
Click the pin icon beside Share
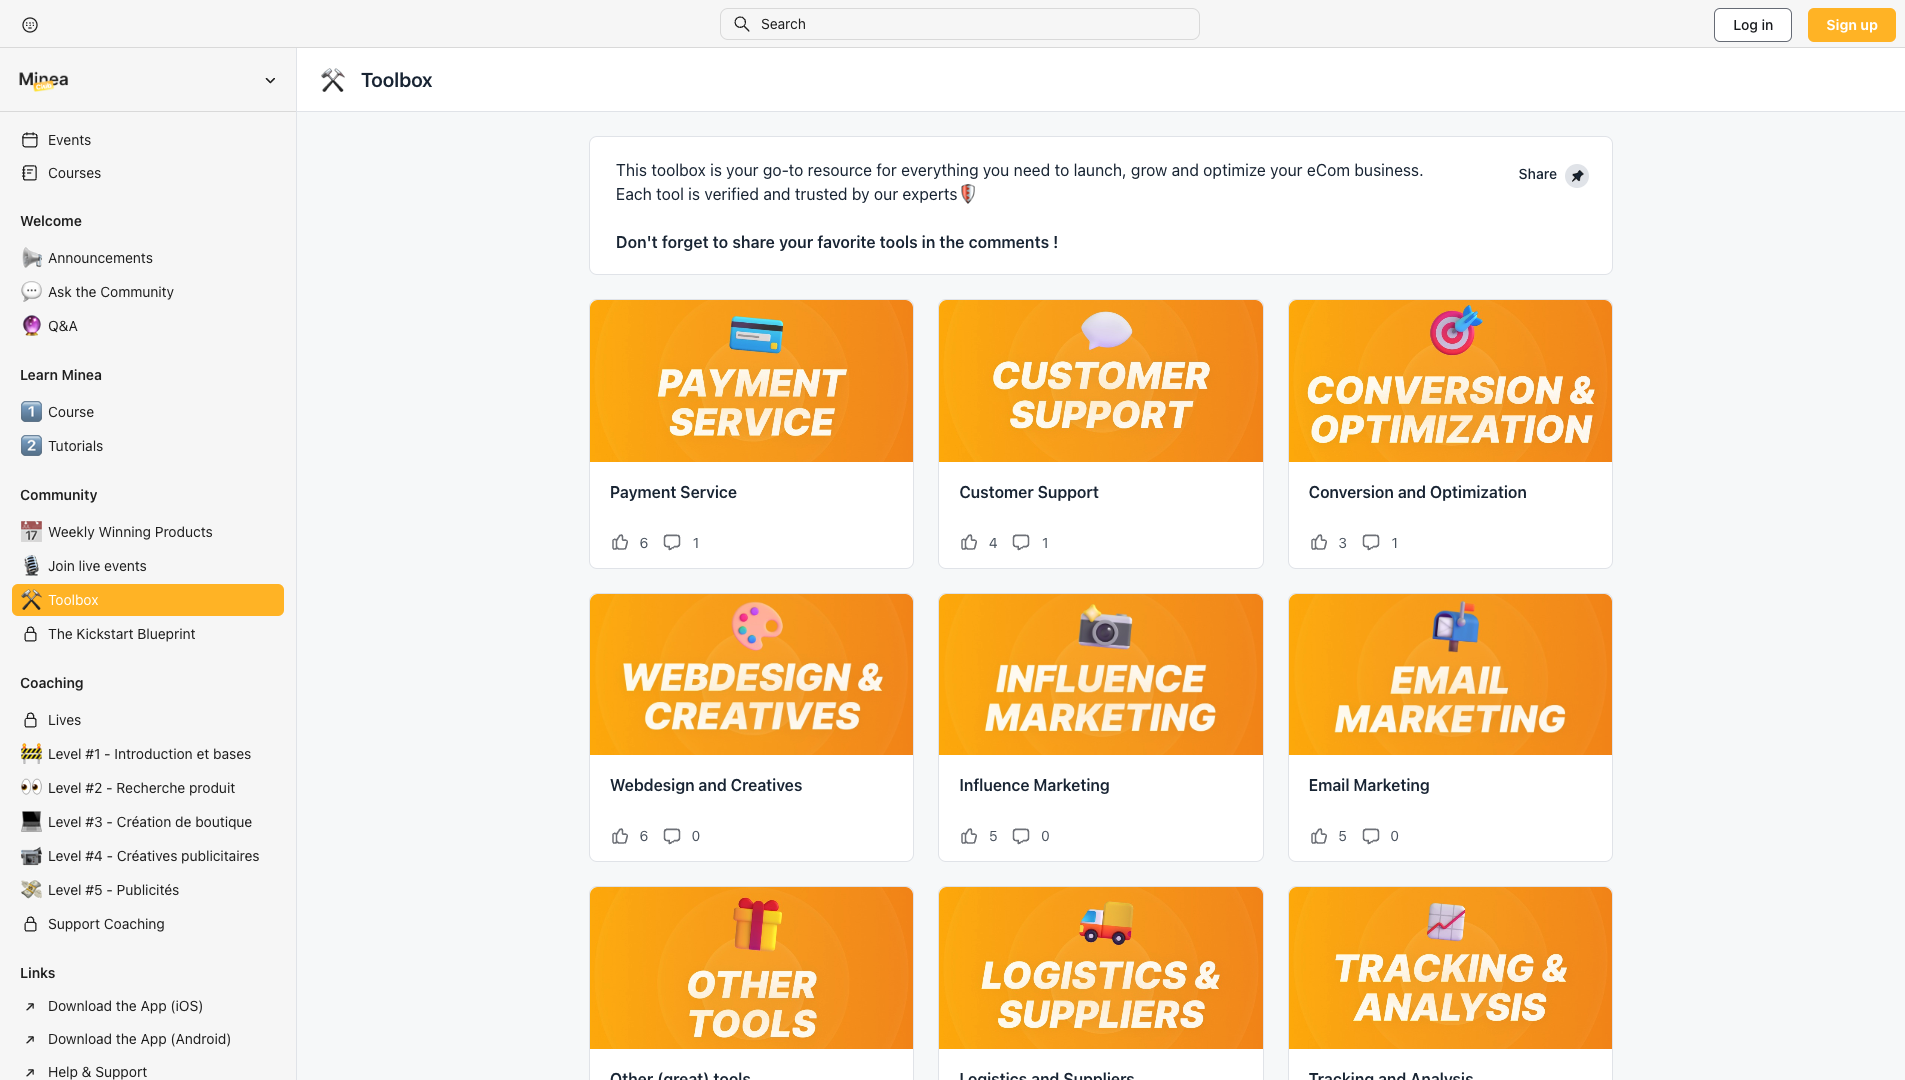[x=1577, y=175]
